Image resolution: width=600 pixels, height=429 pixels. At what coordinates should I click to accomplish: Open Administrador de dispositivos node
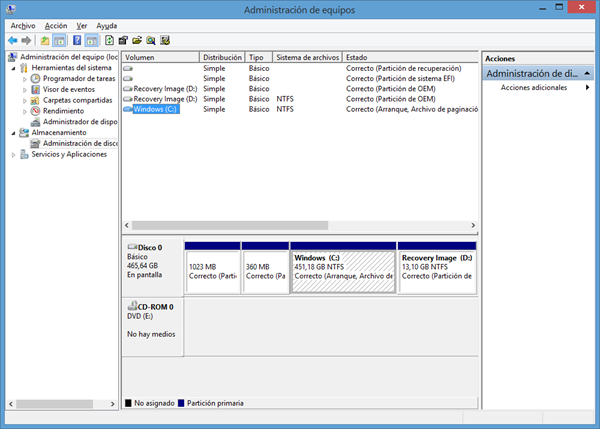pos(80,122)
